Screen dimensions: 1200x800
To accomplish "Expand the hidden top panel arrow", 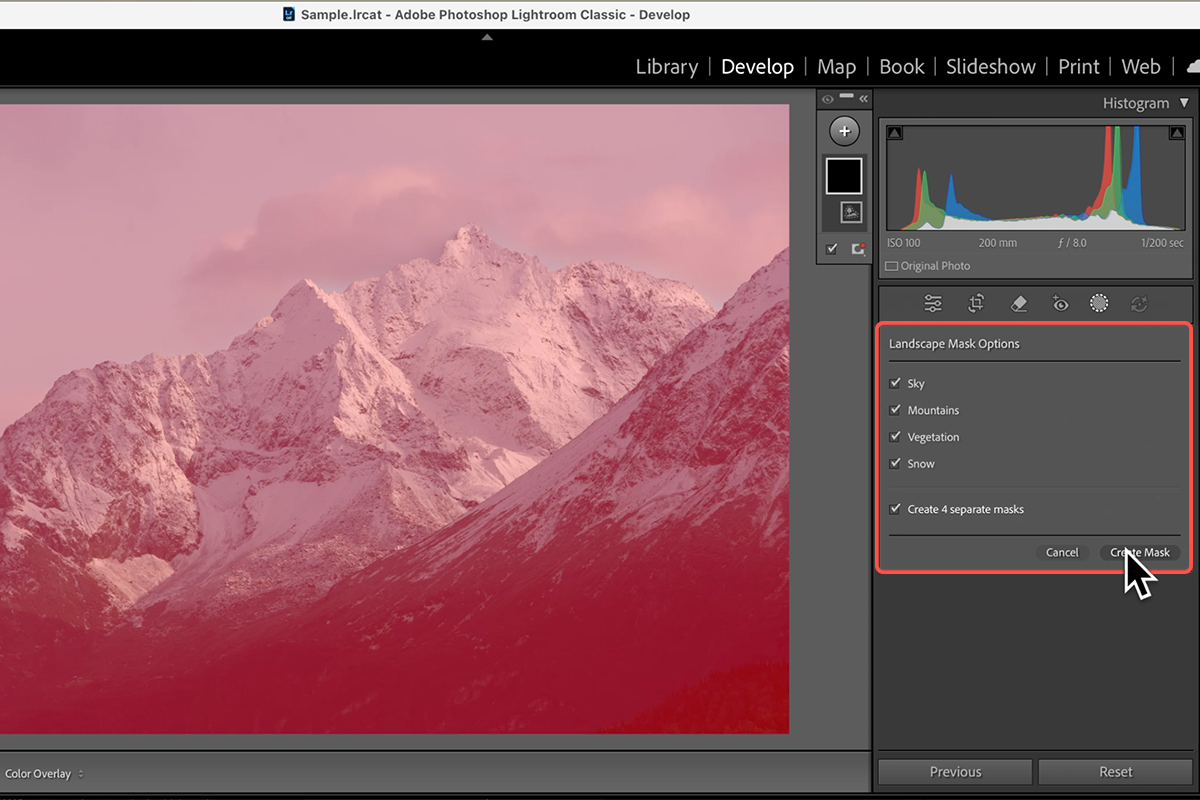I will [x=487, y=37].
